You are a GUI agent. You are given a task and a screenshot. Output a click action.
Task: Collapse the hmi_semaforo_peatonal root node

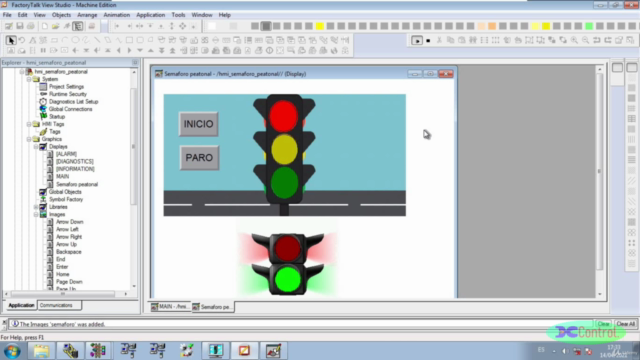[x=22, y=71]
